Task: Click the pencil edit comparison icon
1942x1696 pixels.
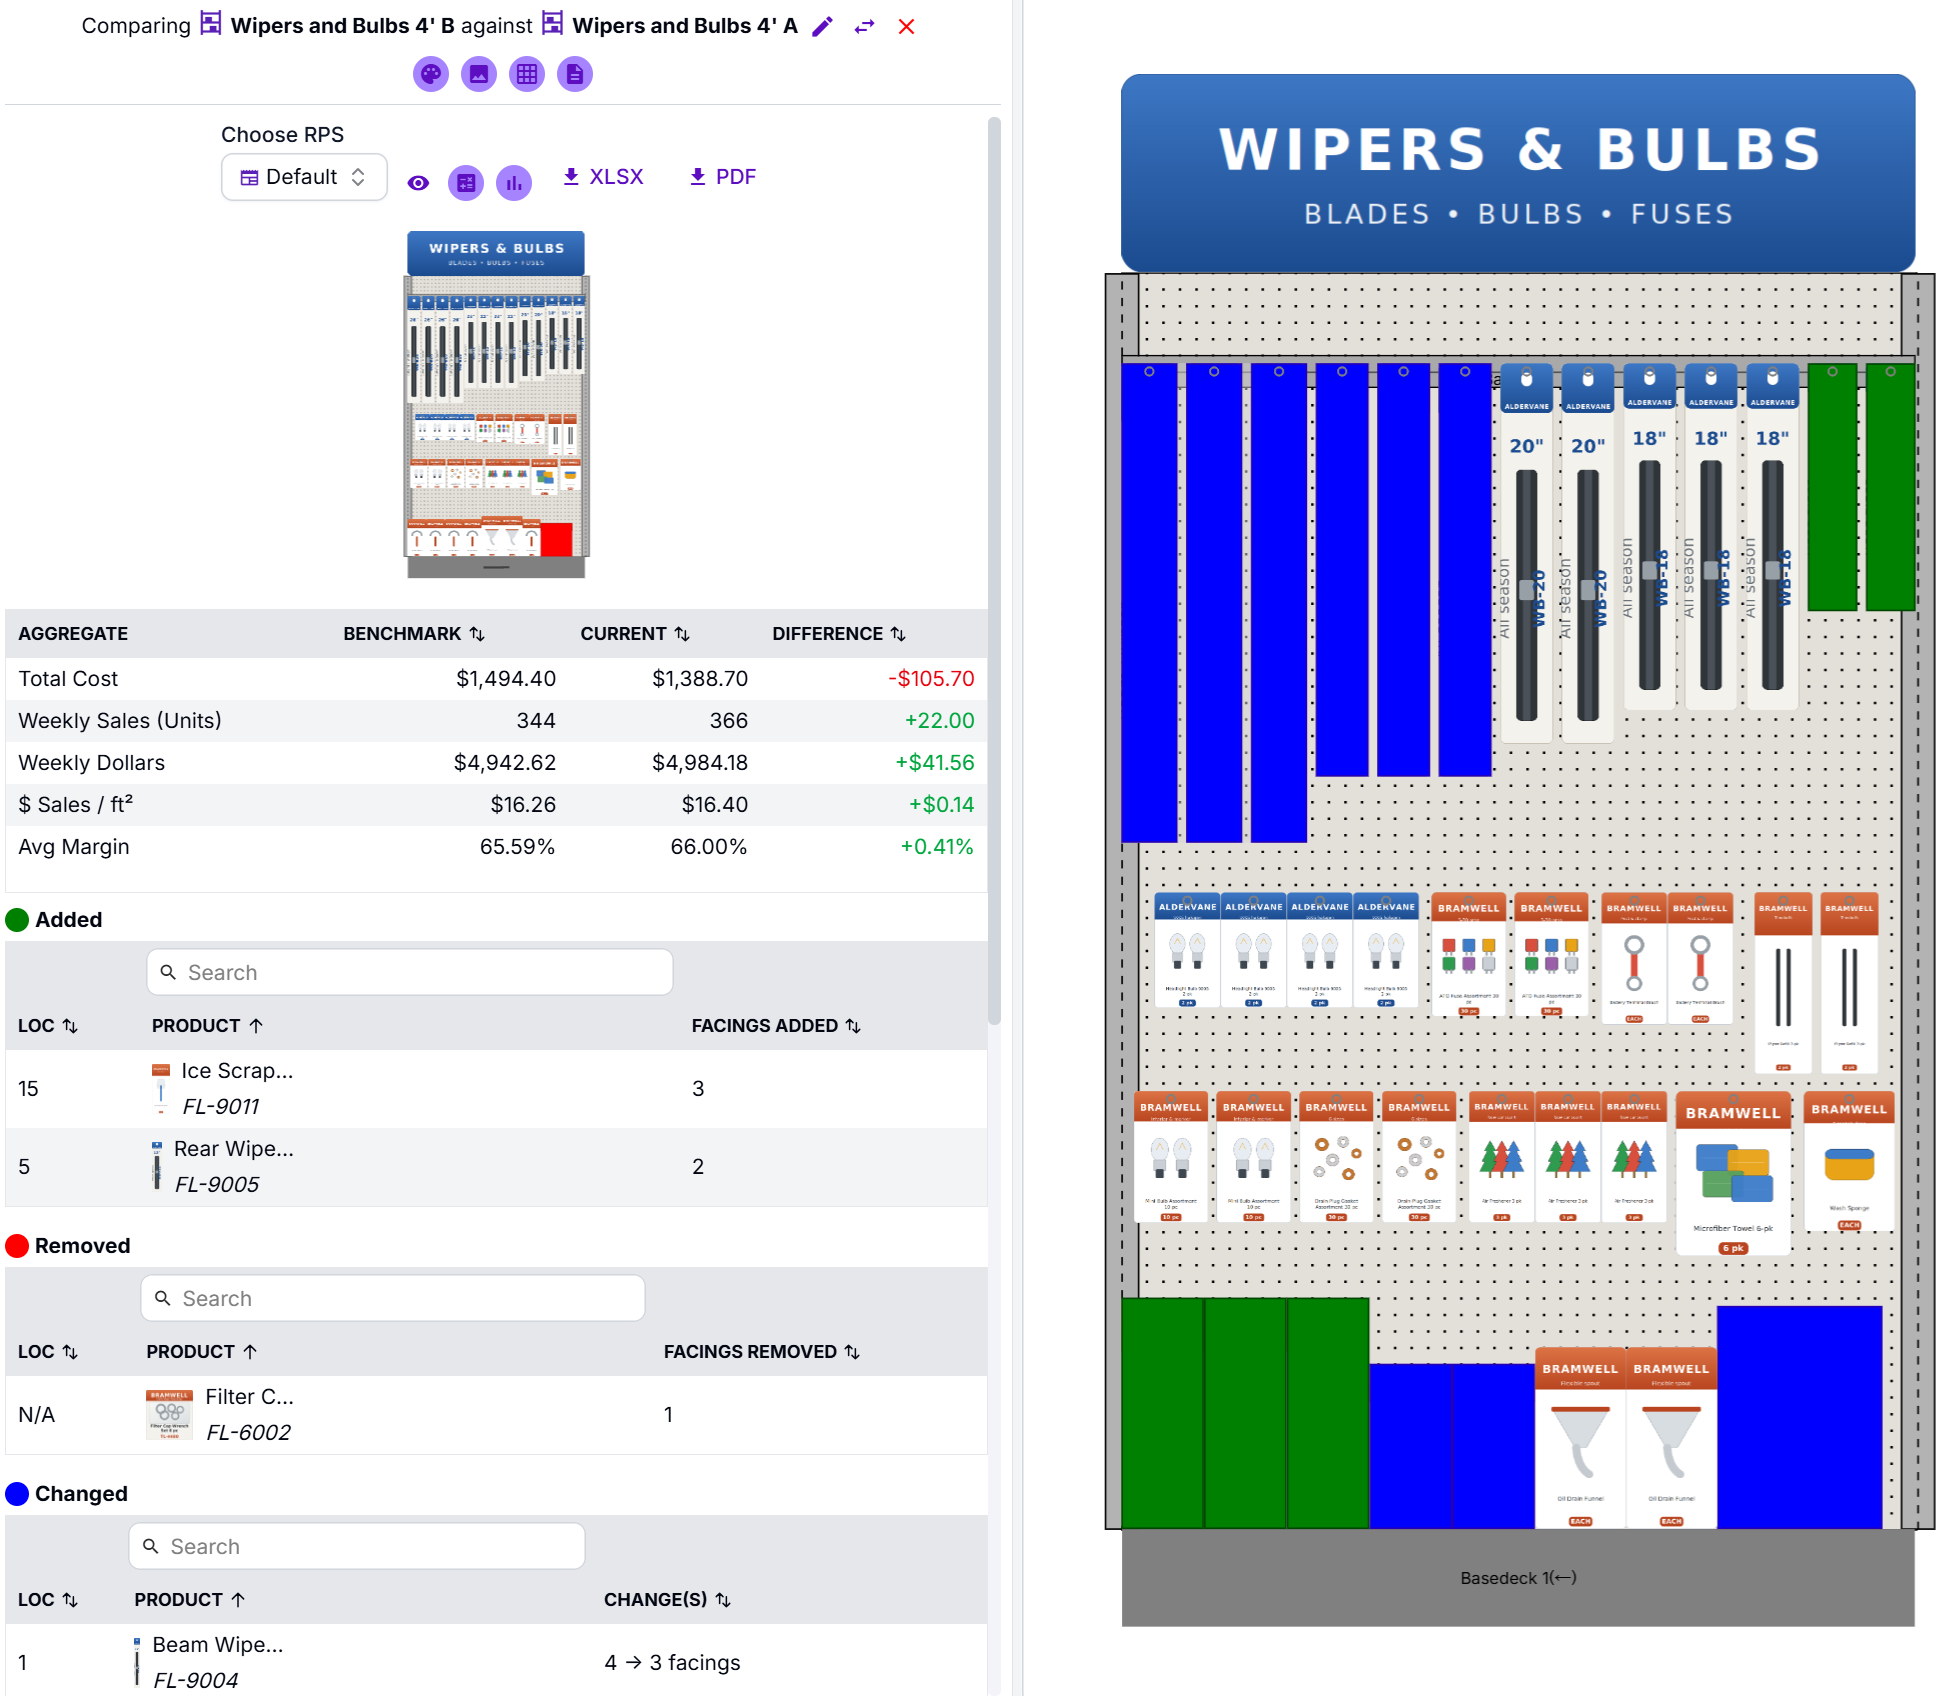Action: click(822, 27)
